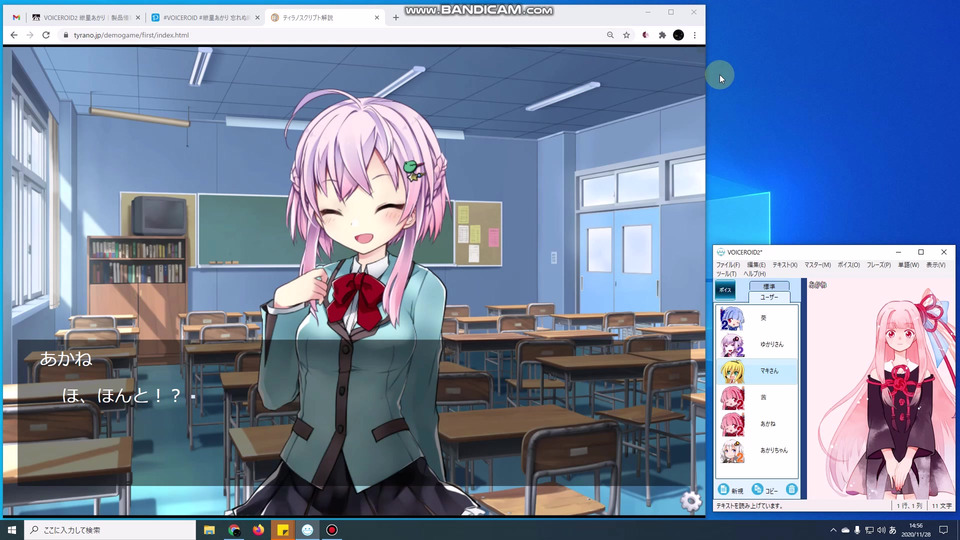Bookmark this page with the star icon
The image size is (960, 540).
pos(626,35)
